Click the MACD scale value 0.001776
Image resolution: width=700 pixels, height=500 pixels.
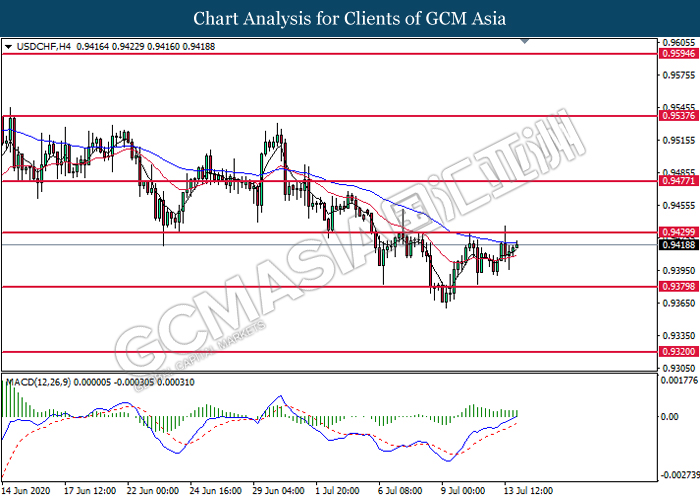point(679,380)
